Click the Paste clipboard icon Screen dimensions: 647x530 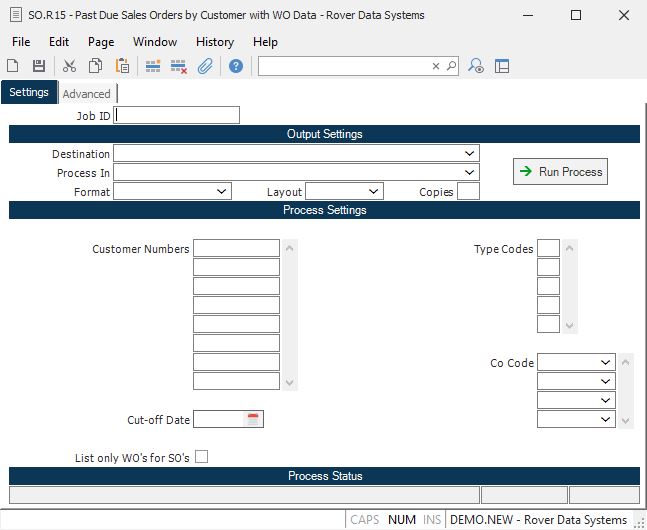[x=122, y=66]
